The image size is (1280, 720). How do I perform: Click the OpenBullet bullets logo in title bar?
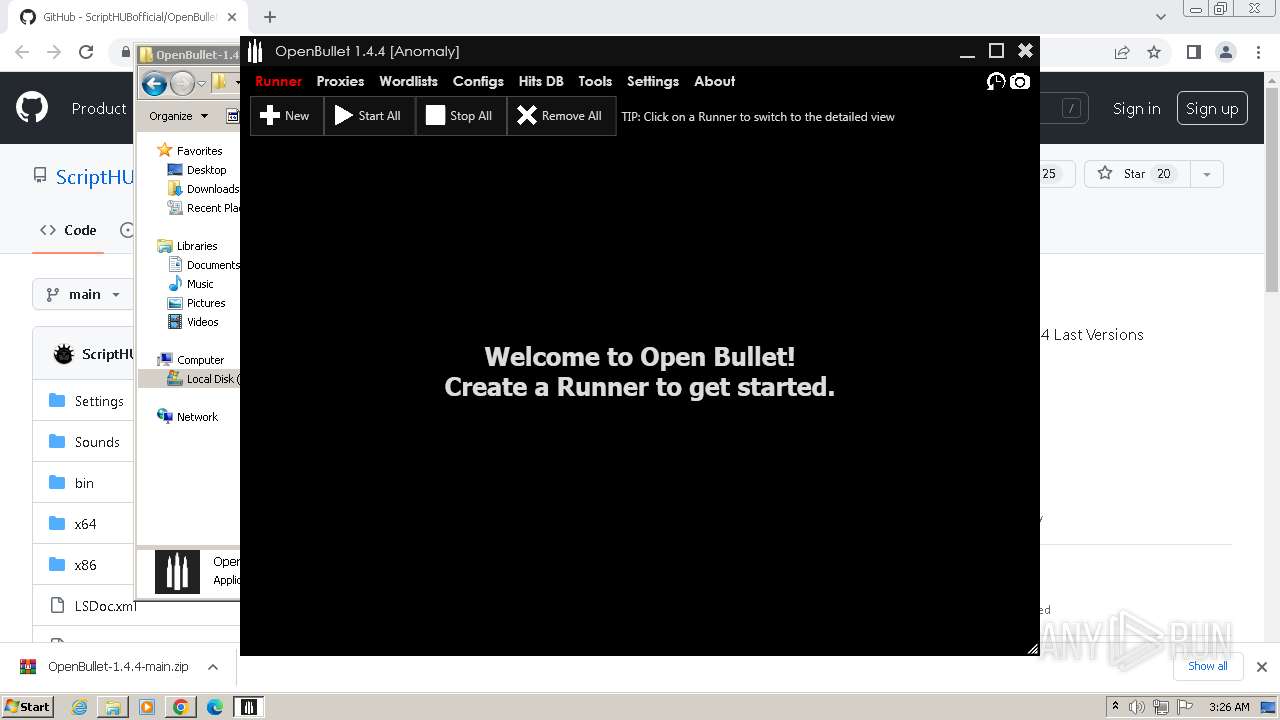[255, 51]
